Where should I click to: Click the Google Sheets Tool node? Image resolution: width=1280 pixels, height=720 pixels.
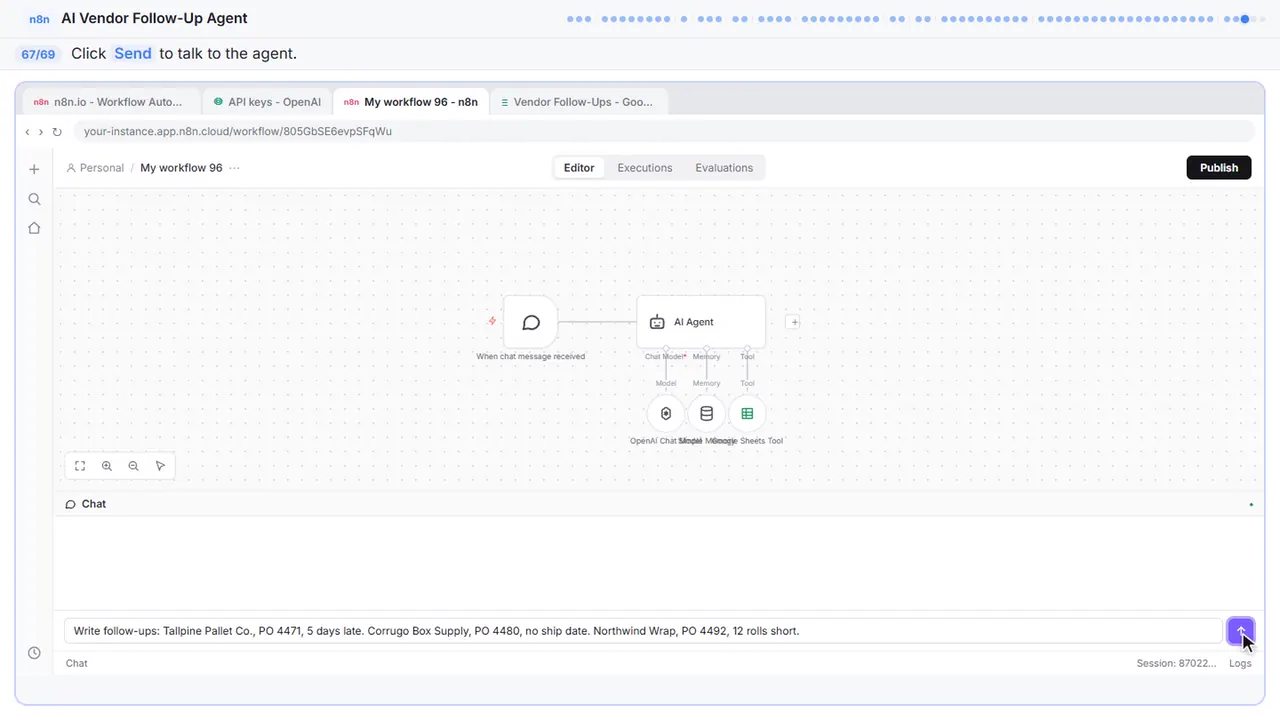click(x=747, y=414)
